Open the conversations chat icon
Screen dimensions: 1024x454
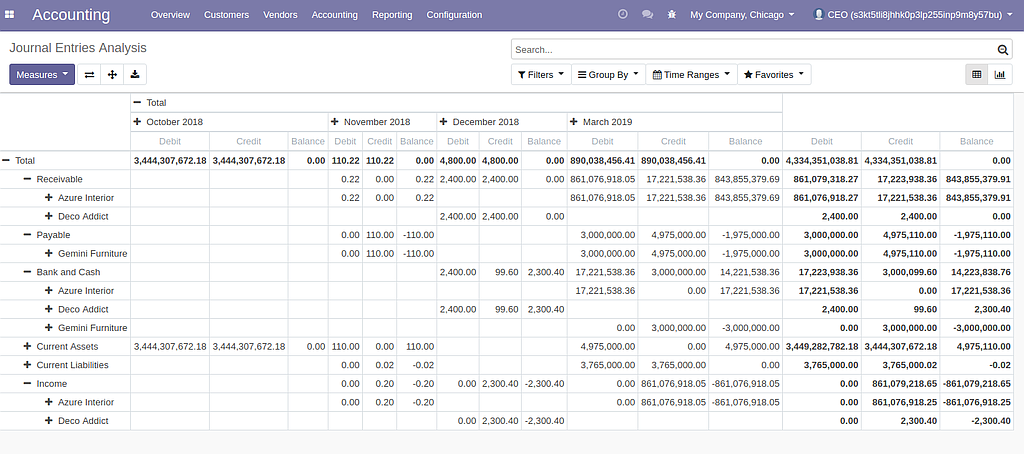pos(647,14)
